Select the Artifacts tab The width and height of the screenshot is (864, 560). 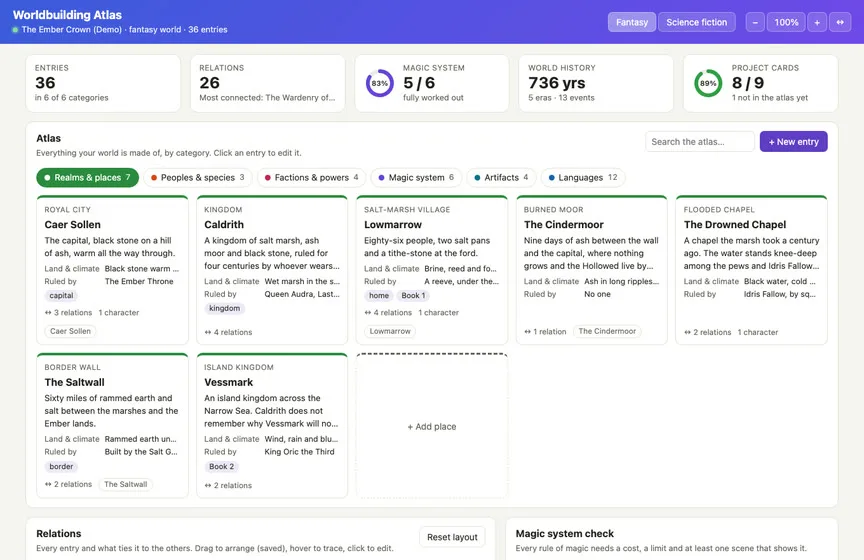[x=501, y=177]
